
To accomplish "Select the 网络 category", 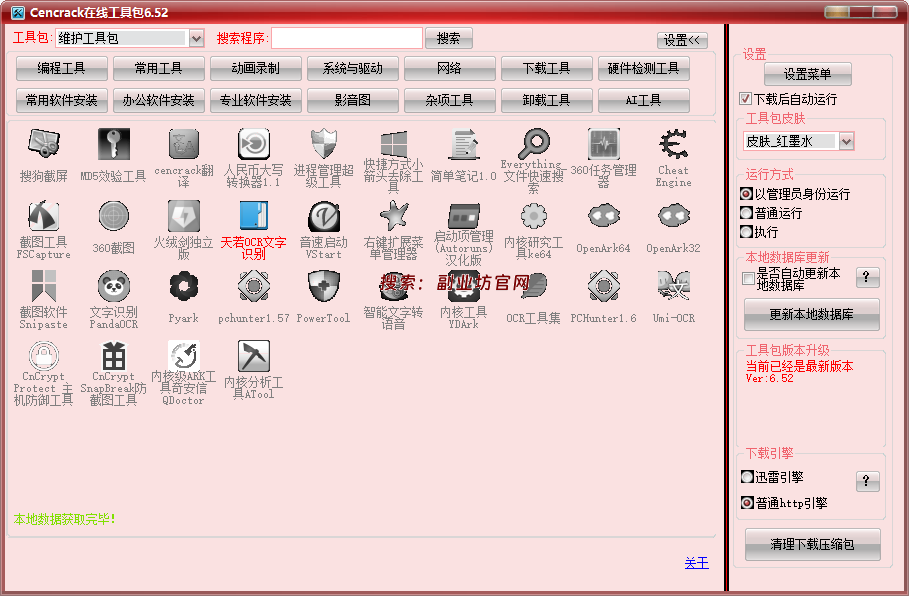I will tap(450, 68).
